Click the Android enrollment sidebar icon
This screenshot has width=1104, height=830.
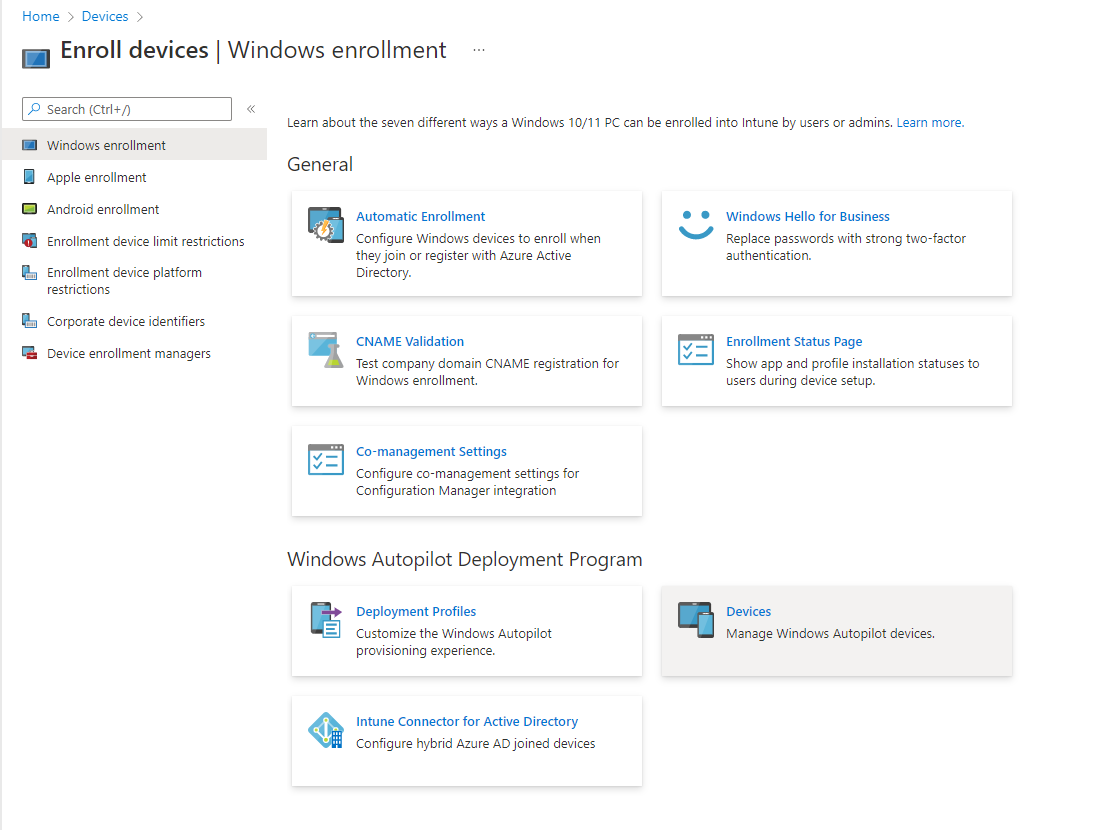coord(30,209)
